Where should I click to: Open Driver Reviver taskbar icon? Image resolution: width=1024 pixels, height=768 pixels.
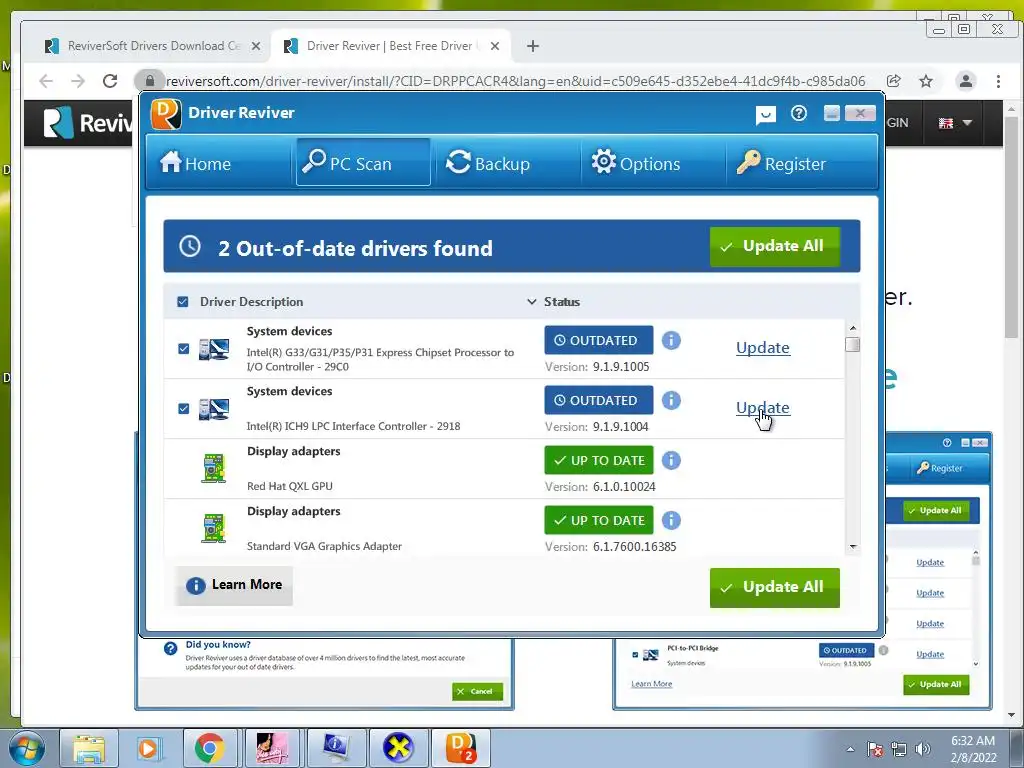pyautogui.click(x=460, y=748)
